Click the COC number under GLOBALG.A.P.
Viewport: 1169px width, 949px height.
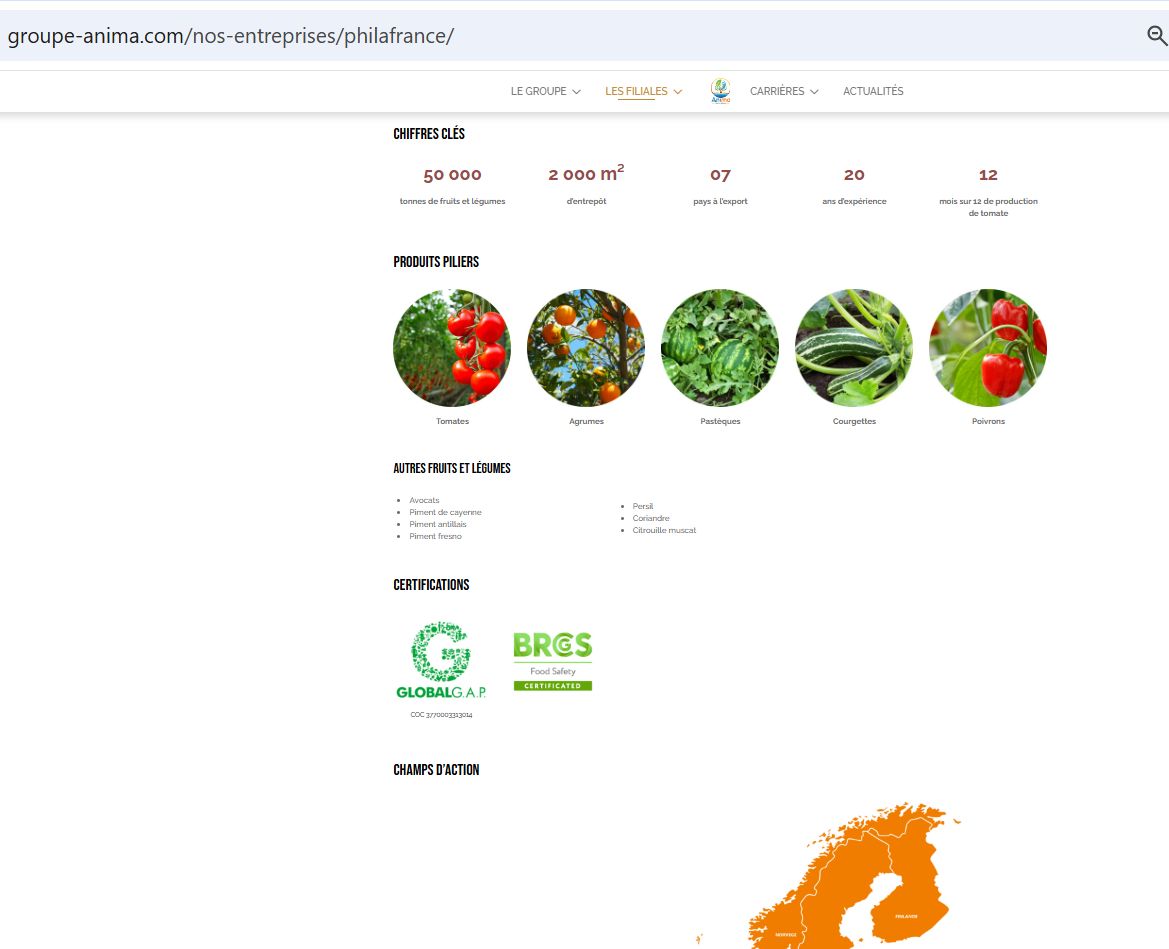[x=441, y=715]
